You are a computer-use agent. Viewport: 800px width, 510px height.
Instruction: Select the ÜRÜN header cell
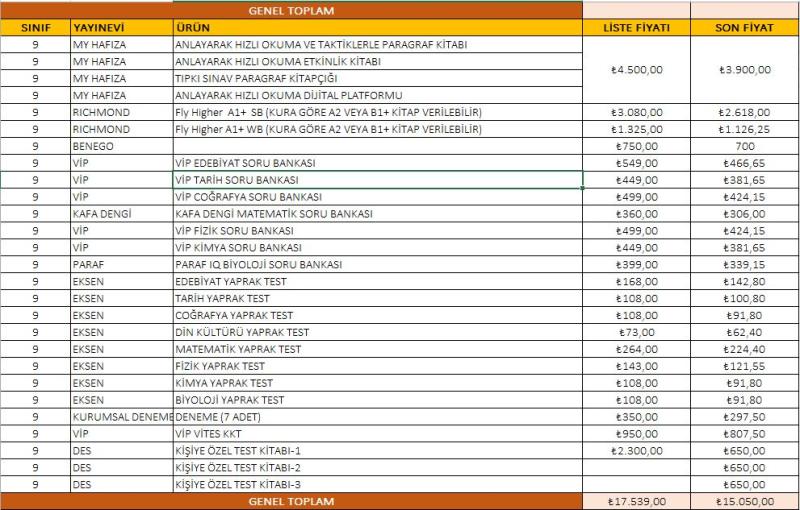point(378,28)
